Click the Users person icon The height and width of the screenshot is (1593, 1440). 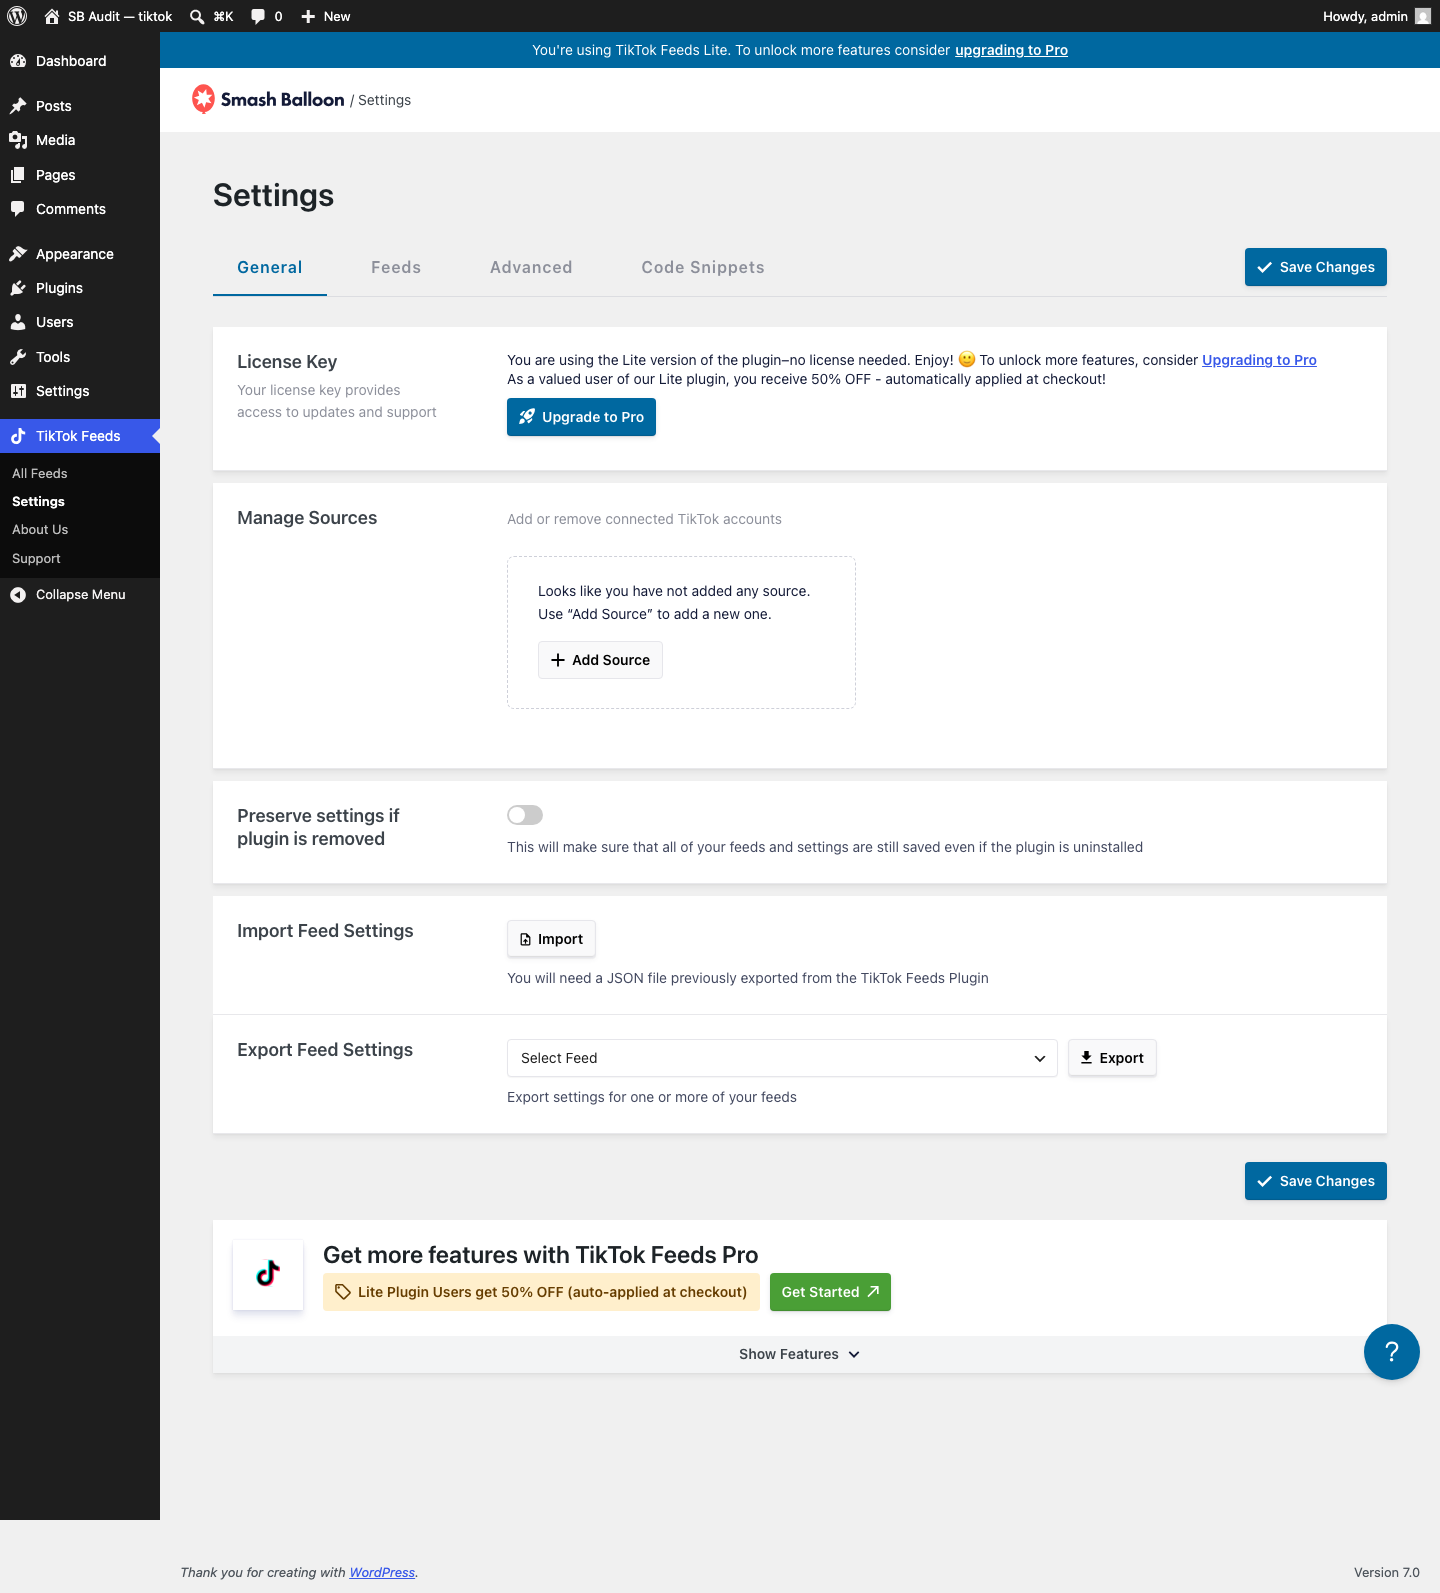click(x=18, y=322)
